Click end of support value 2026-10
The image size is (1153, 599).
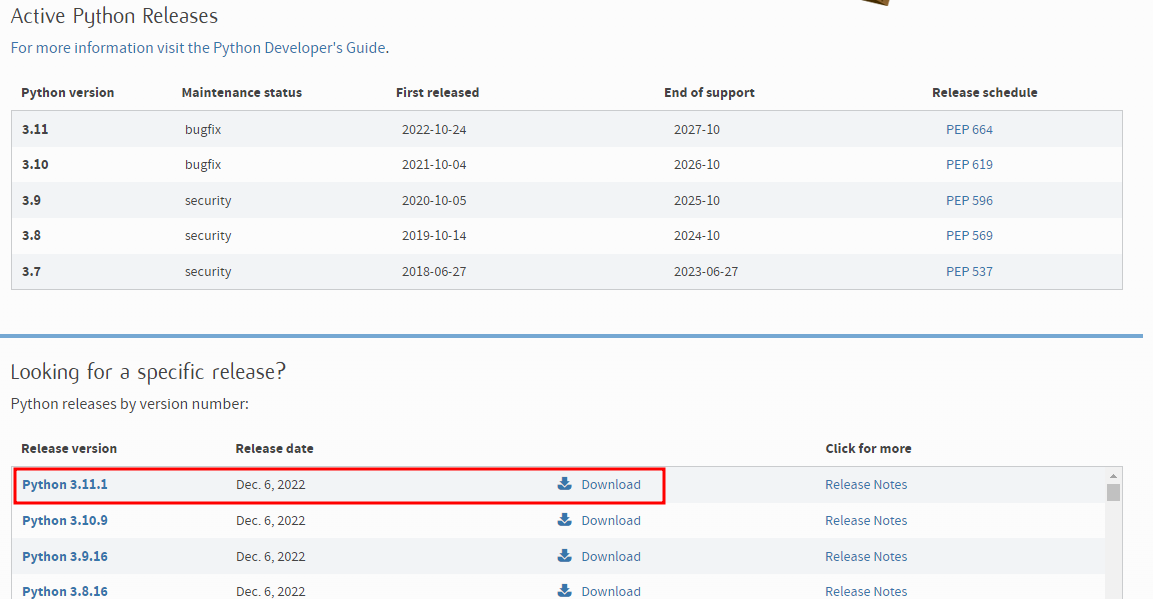(696, 165)
